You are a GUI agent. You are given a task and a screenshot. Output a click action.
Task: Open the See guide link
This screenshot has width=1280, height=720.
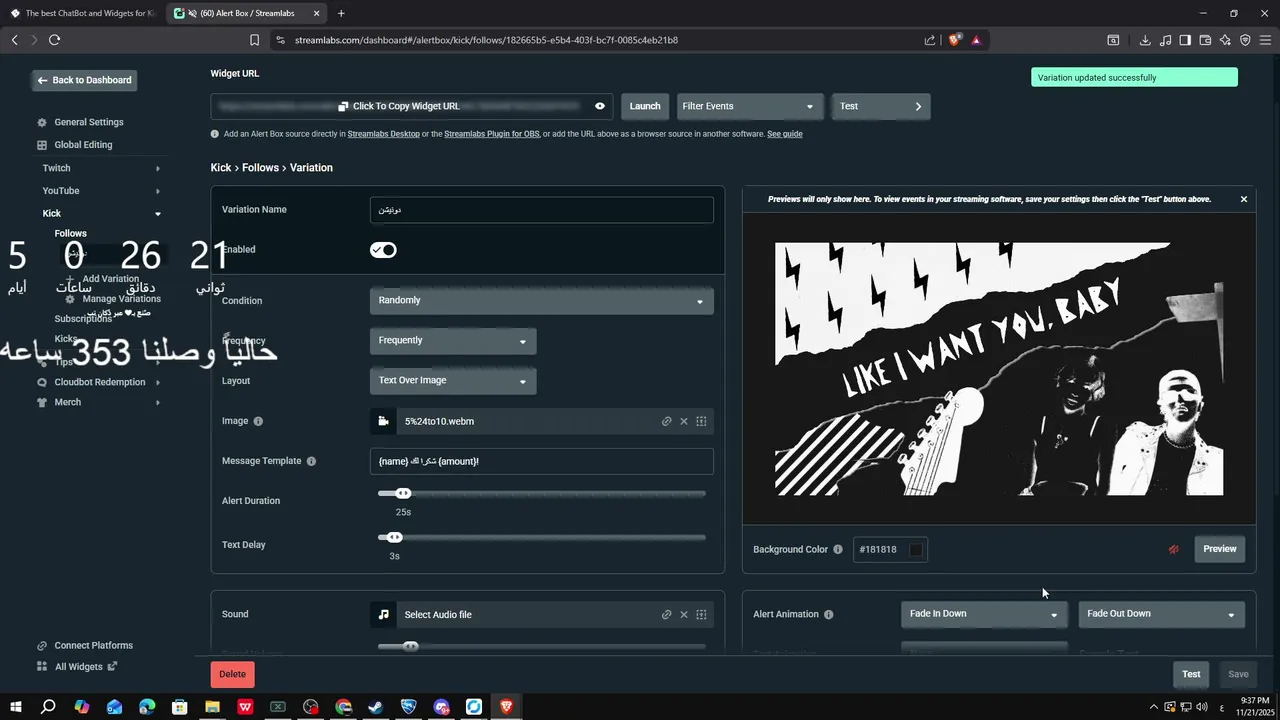point(785,134)
